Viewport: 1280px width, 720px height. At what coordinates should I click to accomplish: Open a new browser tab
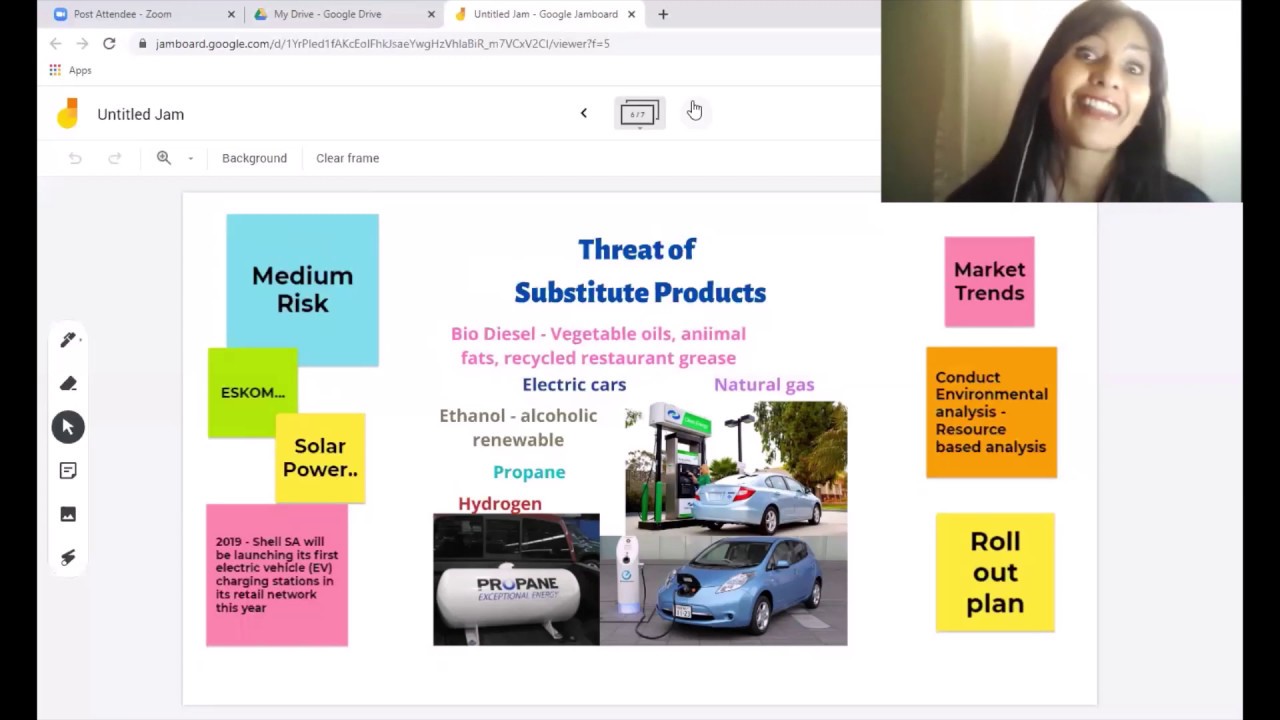[x=663, y=14]
